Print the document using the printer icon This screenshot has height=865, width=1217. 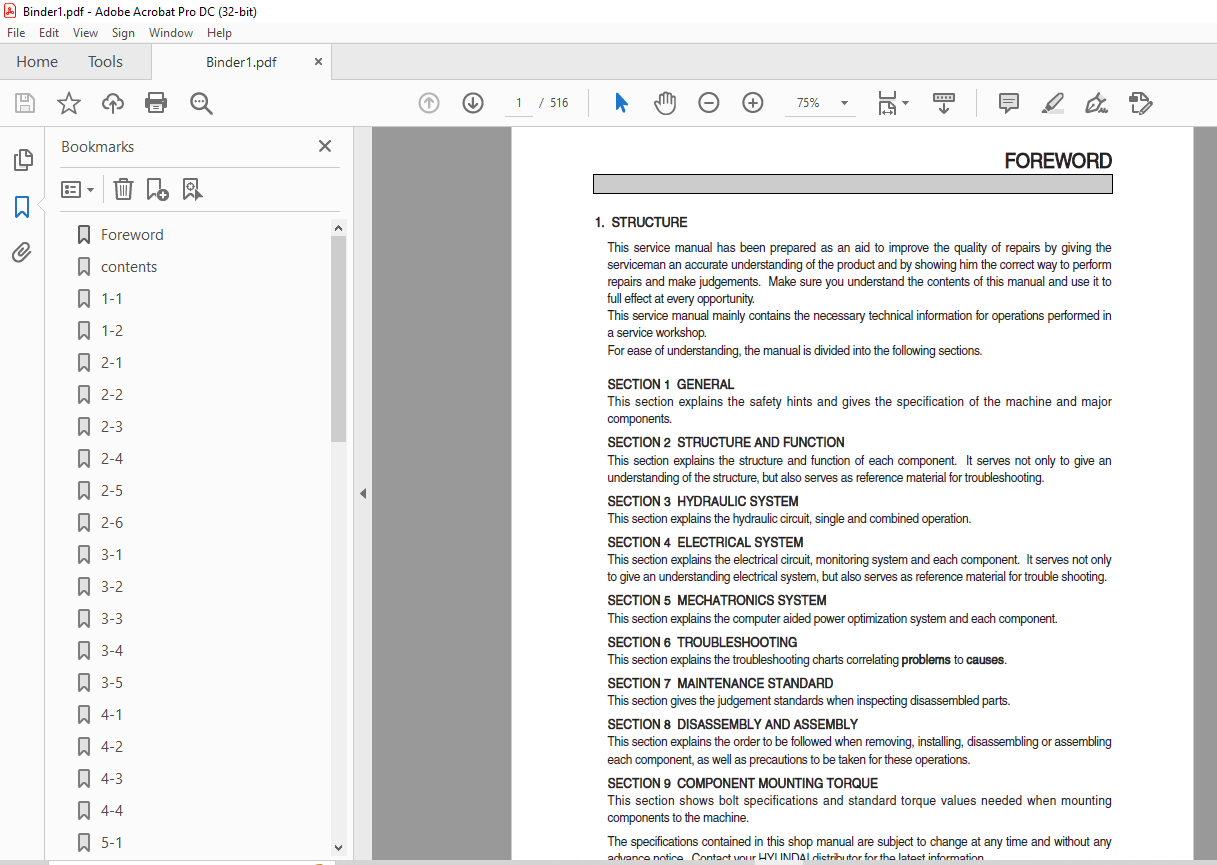click(156, 103)
